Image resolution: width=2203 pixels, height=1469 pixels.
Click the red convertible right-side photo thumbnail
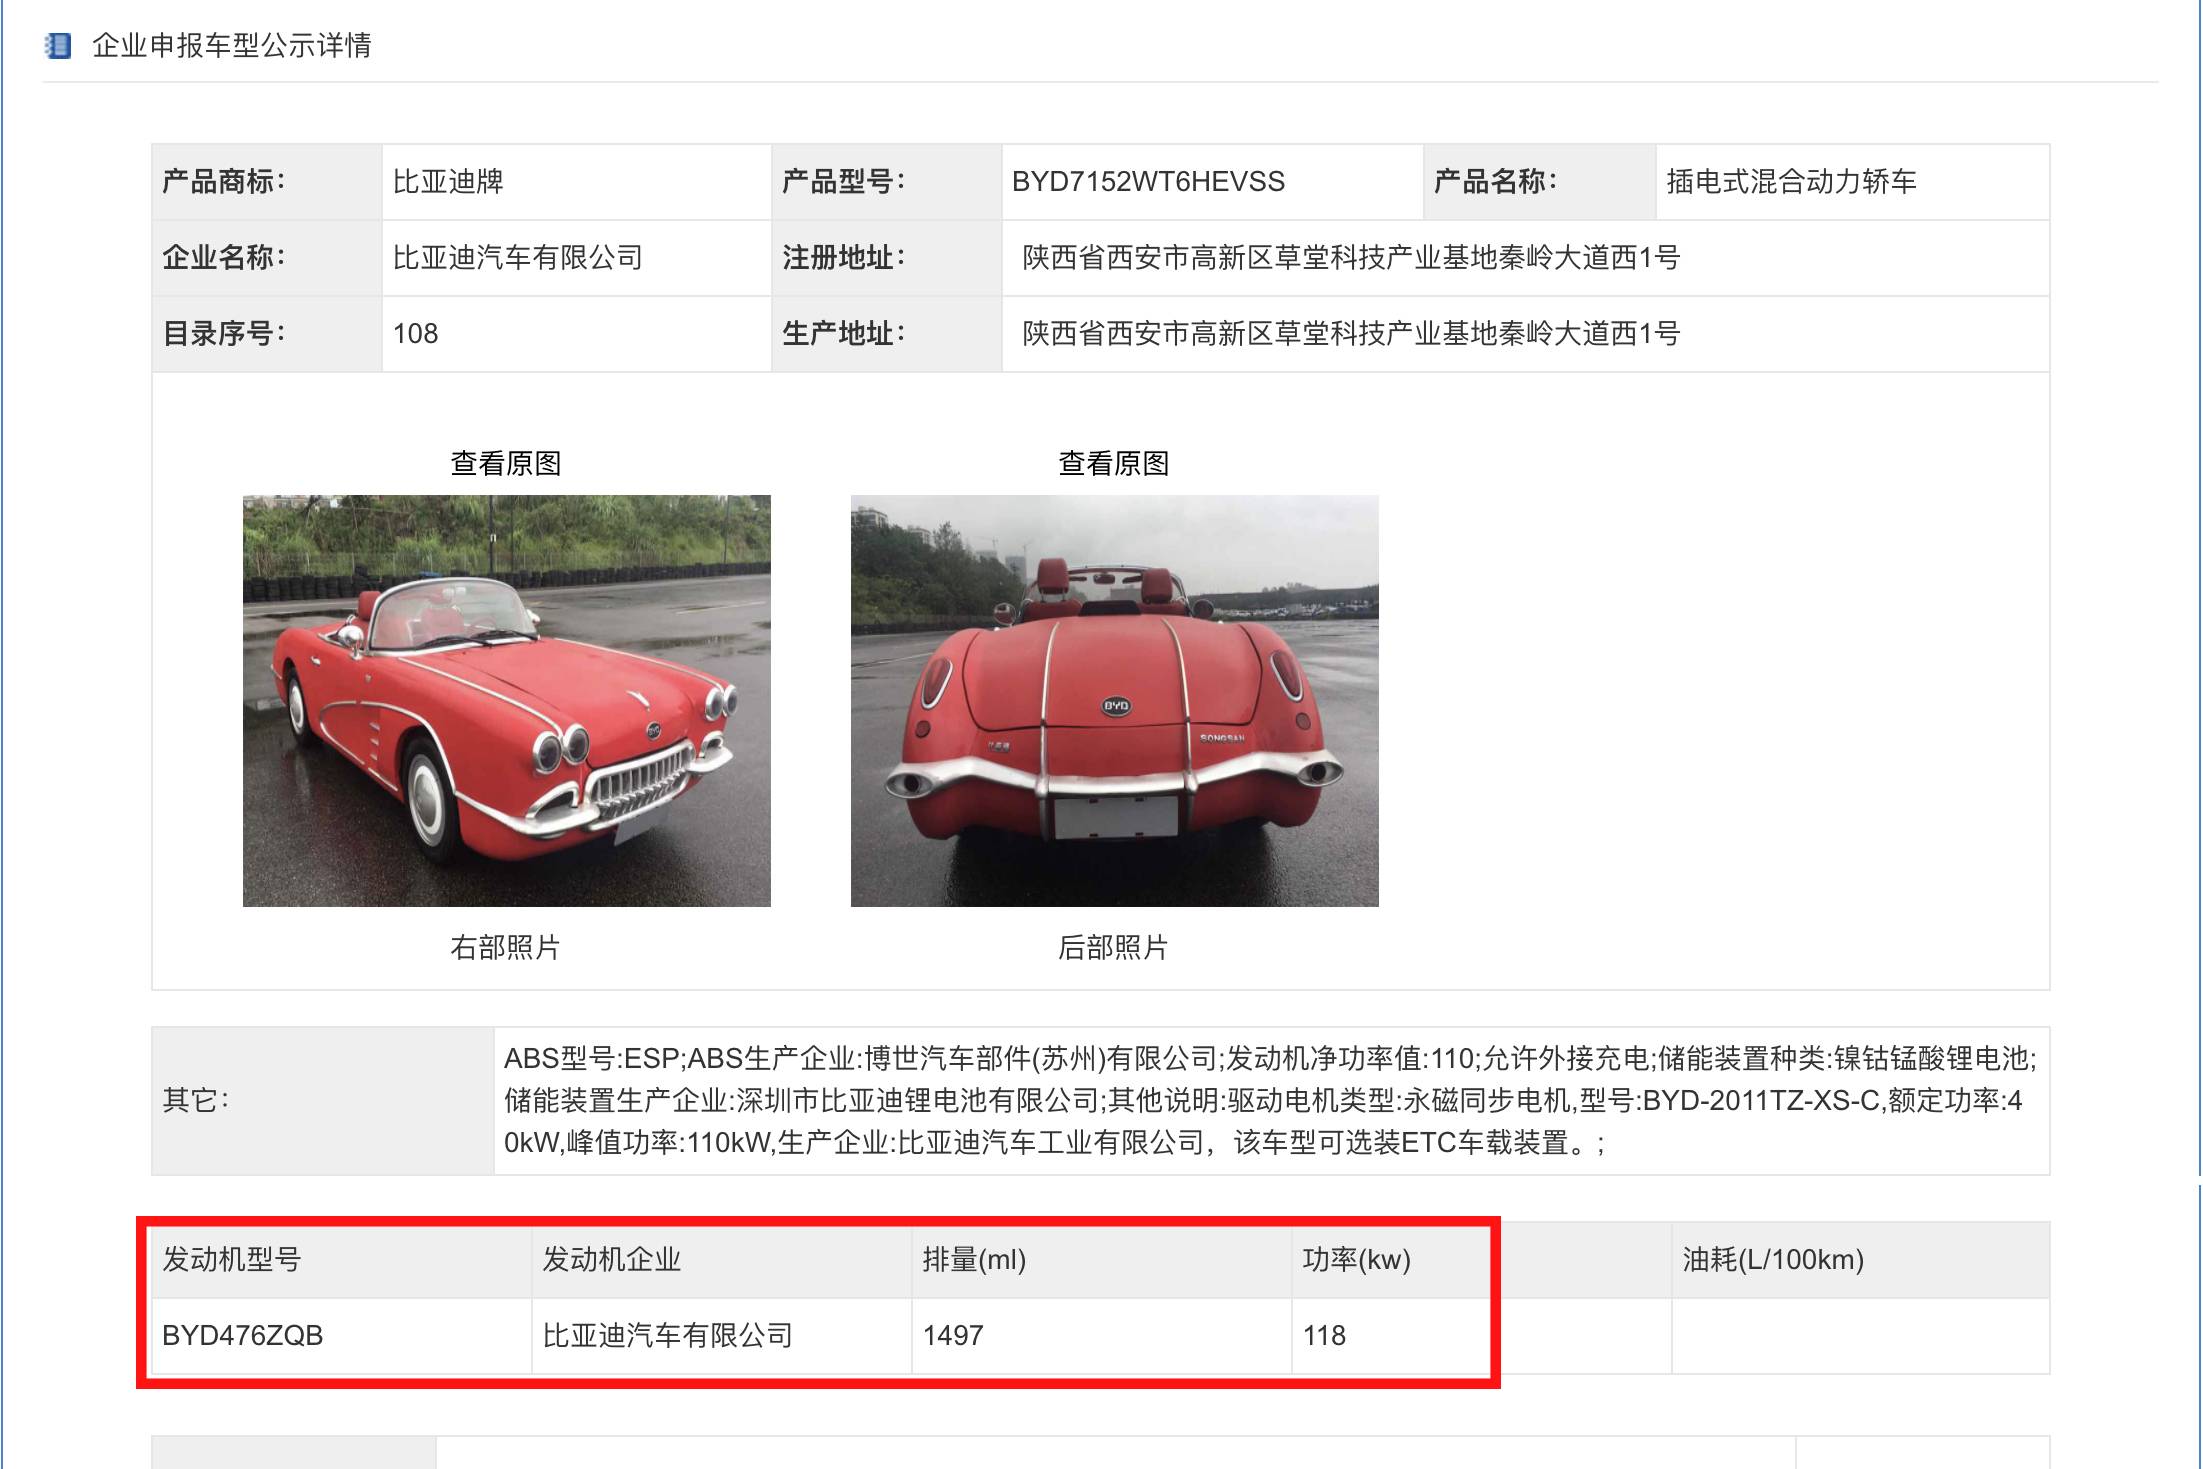click(507, 701)
